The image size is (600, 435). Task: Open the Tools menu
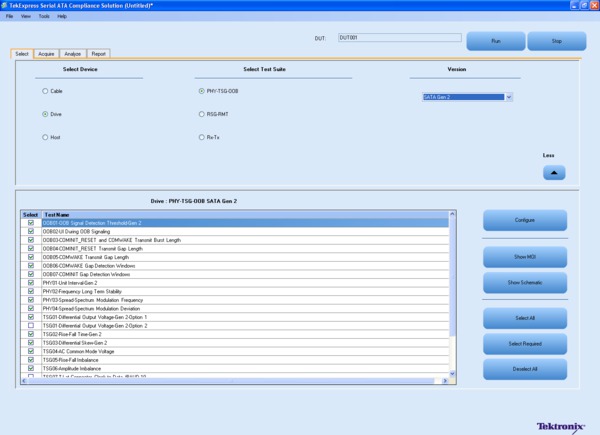click(x=44, y=16)
